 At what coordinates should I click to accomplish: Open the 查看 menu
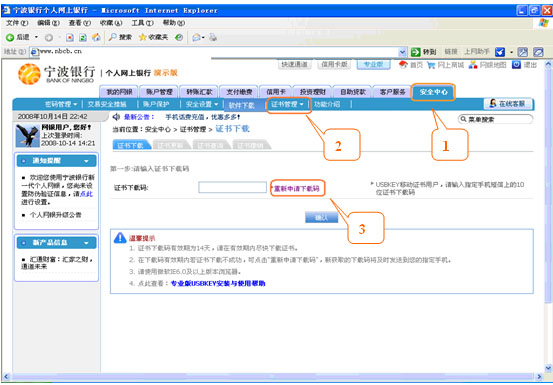point(80,23)
